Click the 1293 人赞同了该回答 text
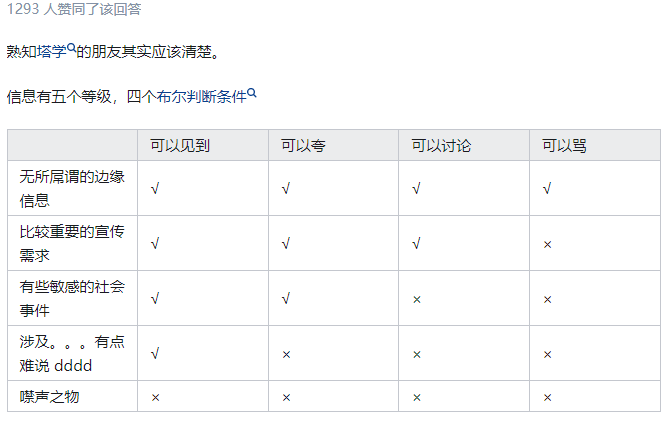 click(74, 9)
